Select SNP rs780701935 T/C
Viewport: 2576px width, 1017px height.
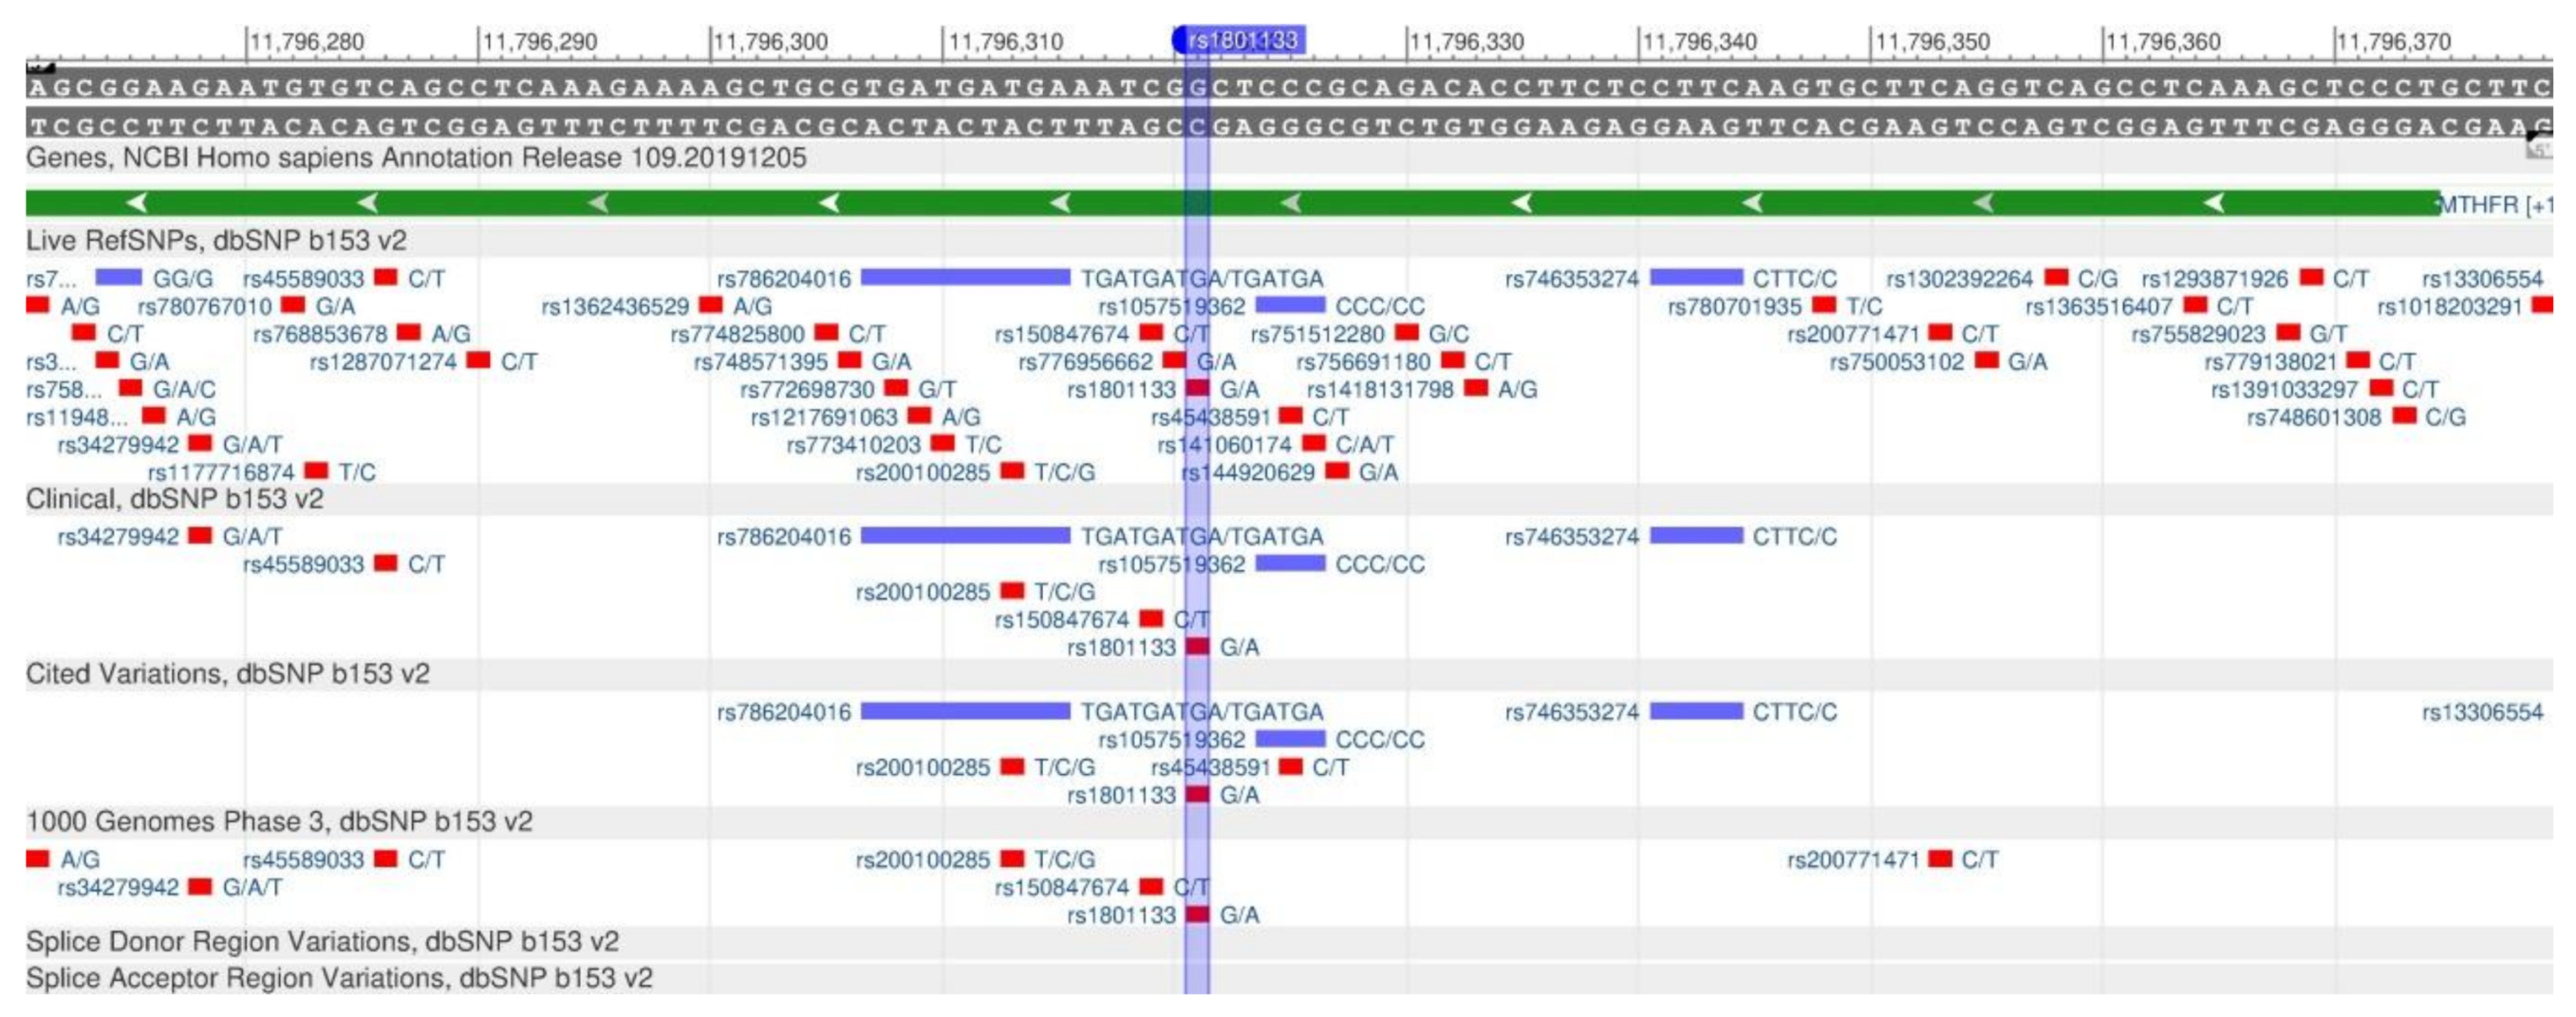(1825, 306)
